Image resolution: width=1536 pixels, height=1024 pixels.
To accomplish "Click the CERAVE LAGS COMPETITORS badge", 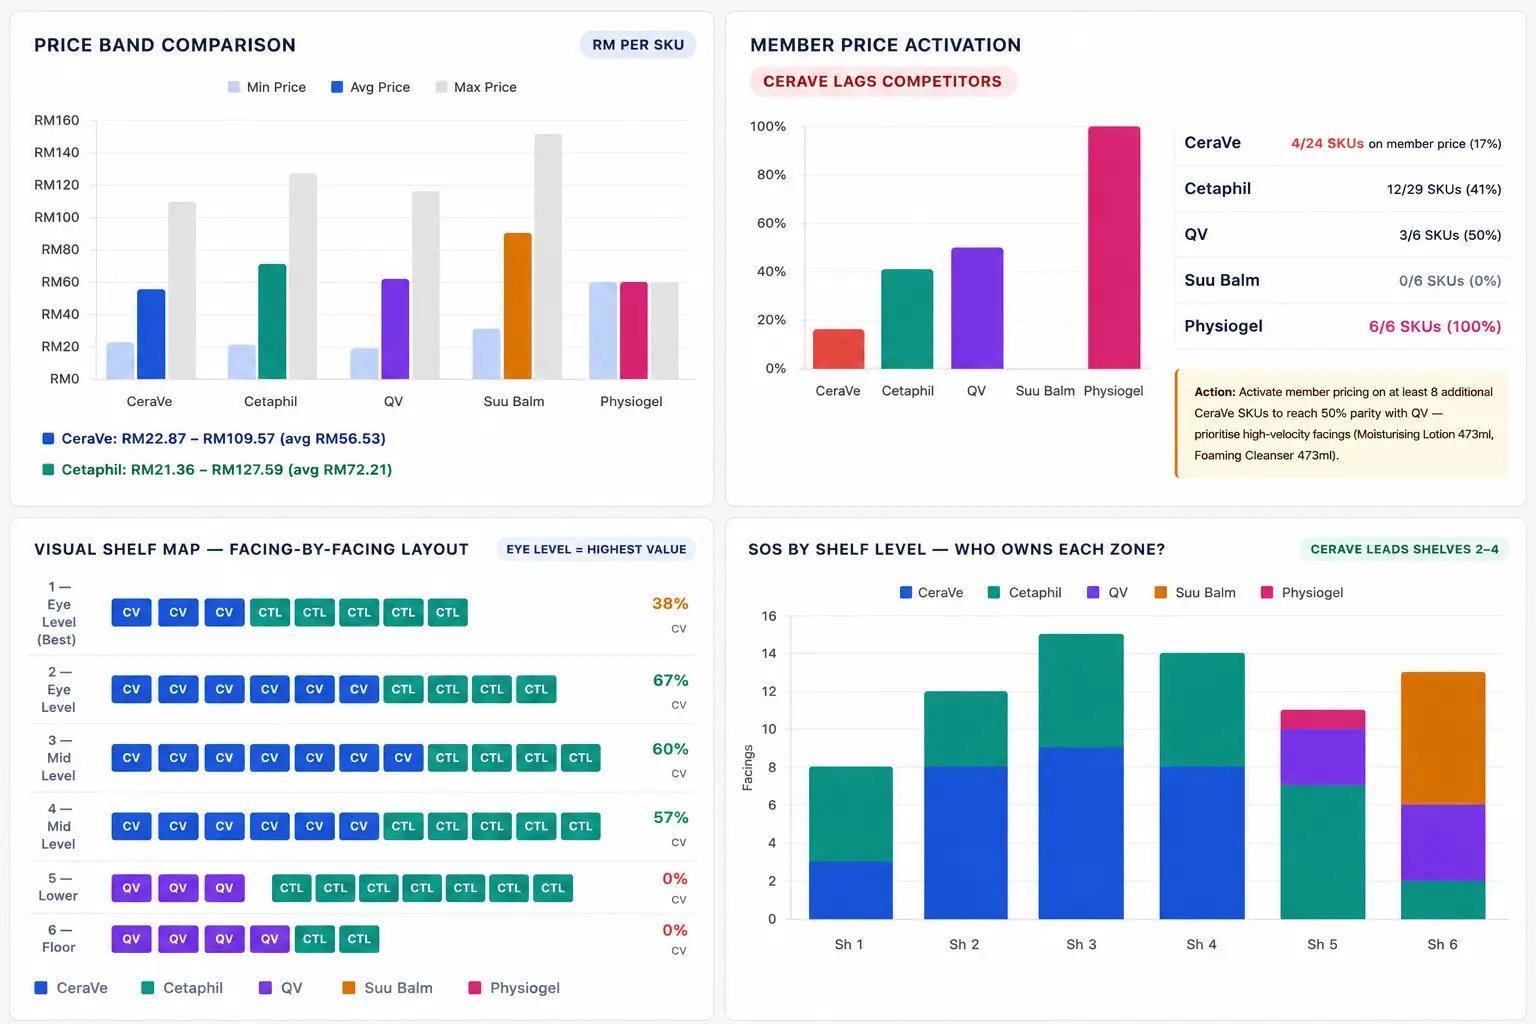I will pos(882,81).
